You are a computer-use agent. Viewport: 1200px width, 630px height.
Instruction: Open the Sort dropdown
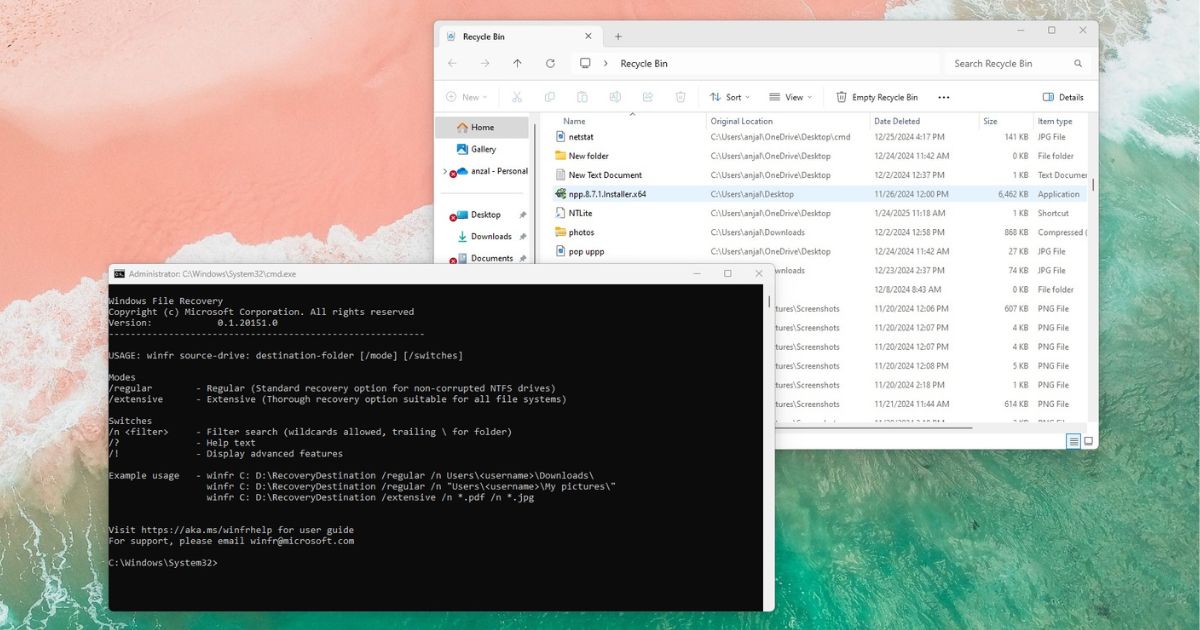729,97
